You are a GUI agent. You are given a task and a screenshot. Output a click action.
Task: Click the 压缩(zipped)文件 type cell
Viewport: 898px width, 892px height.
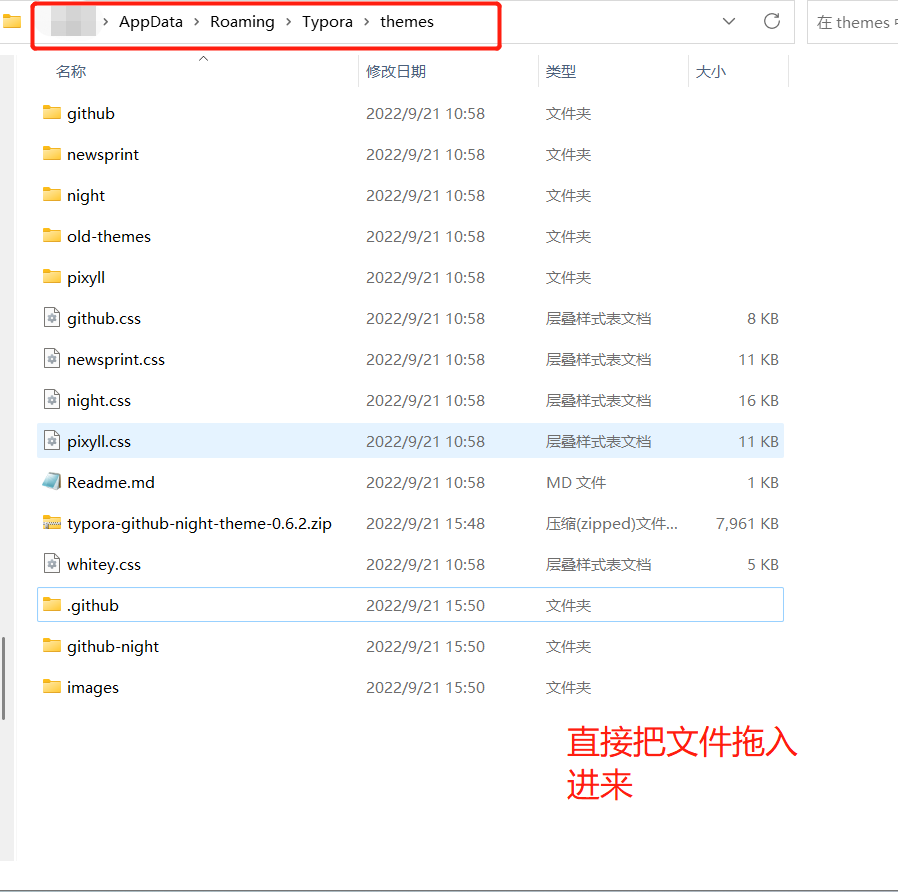pos(612,523)
